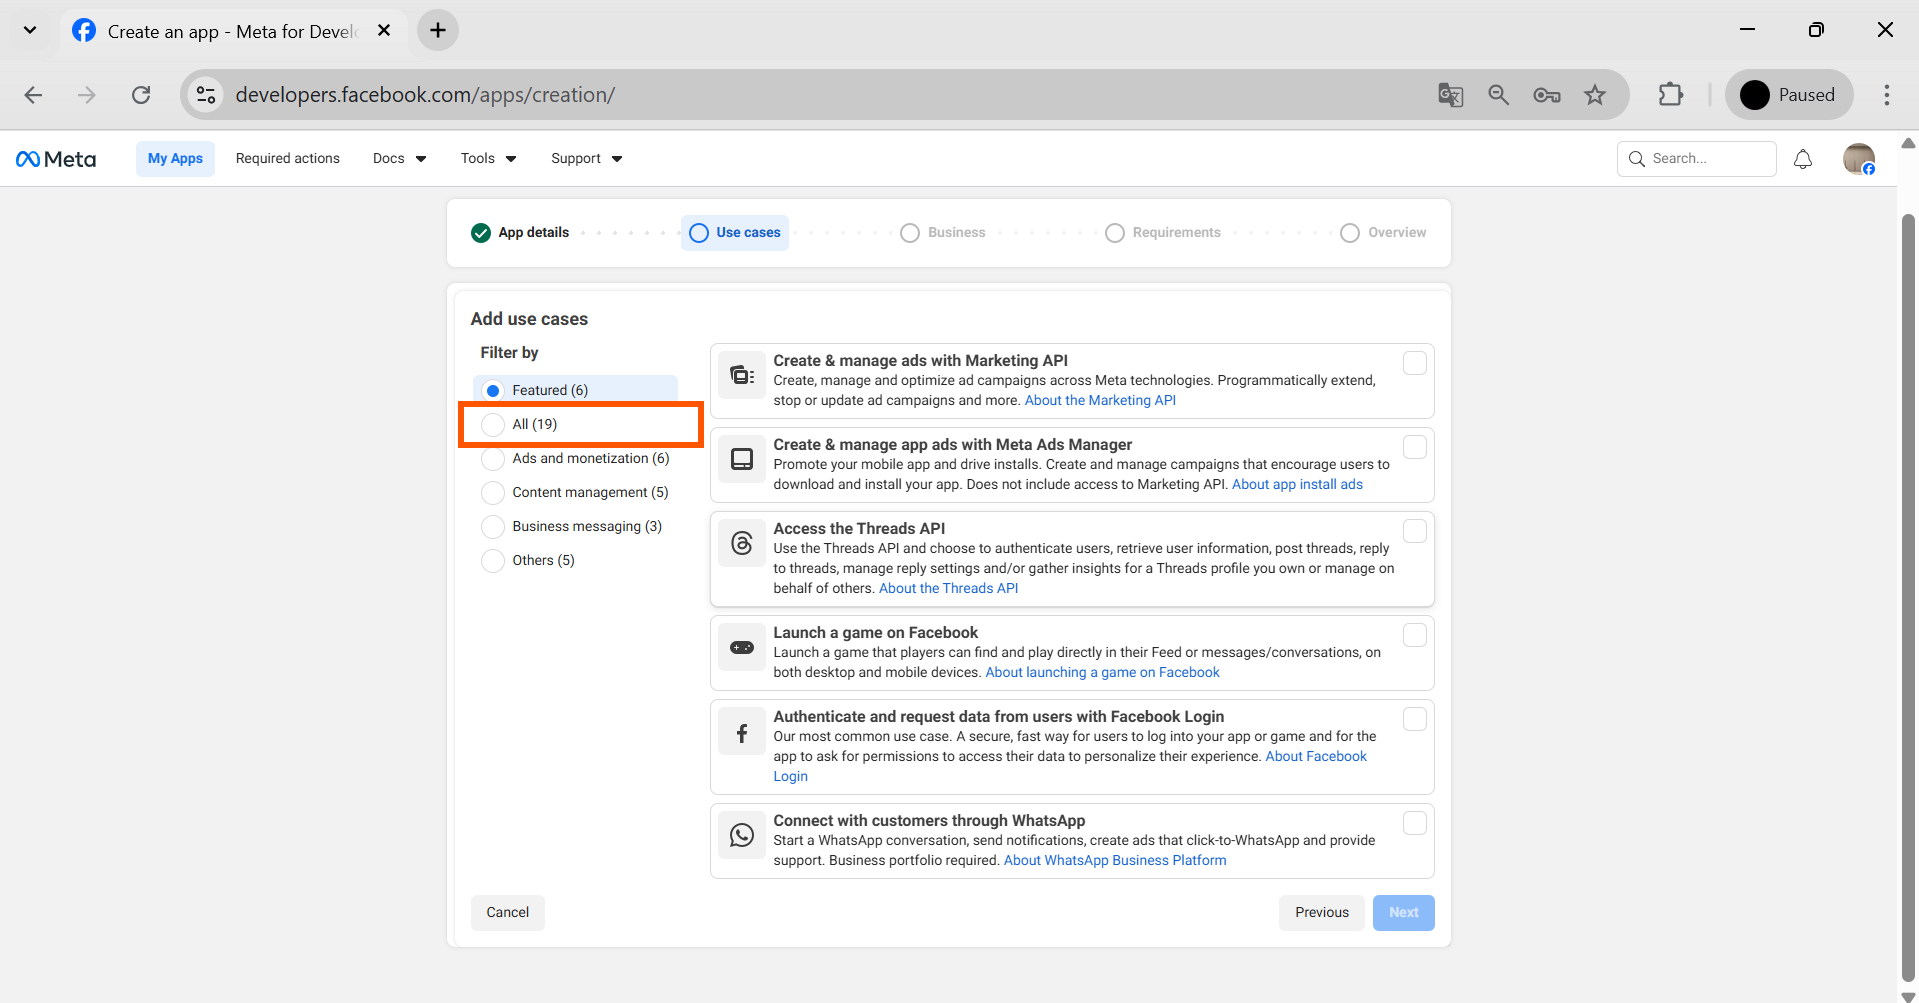The image size is (1919, 1003).
Task: Click the Previous button
Action: tap(1322, 913)
